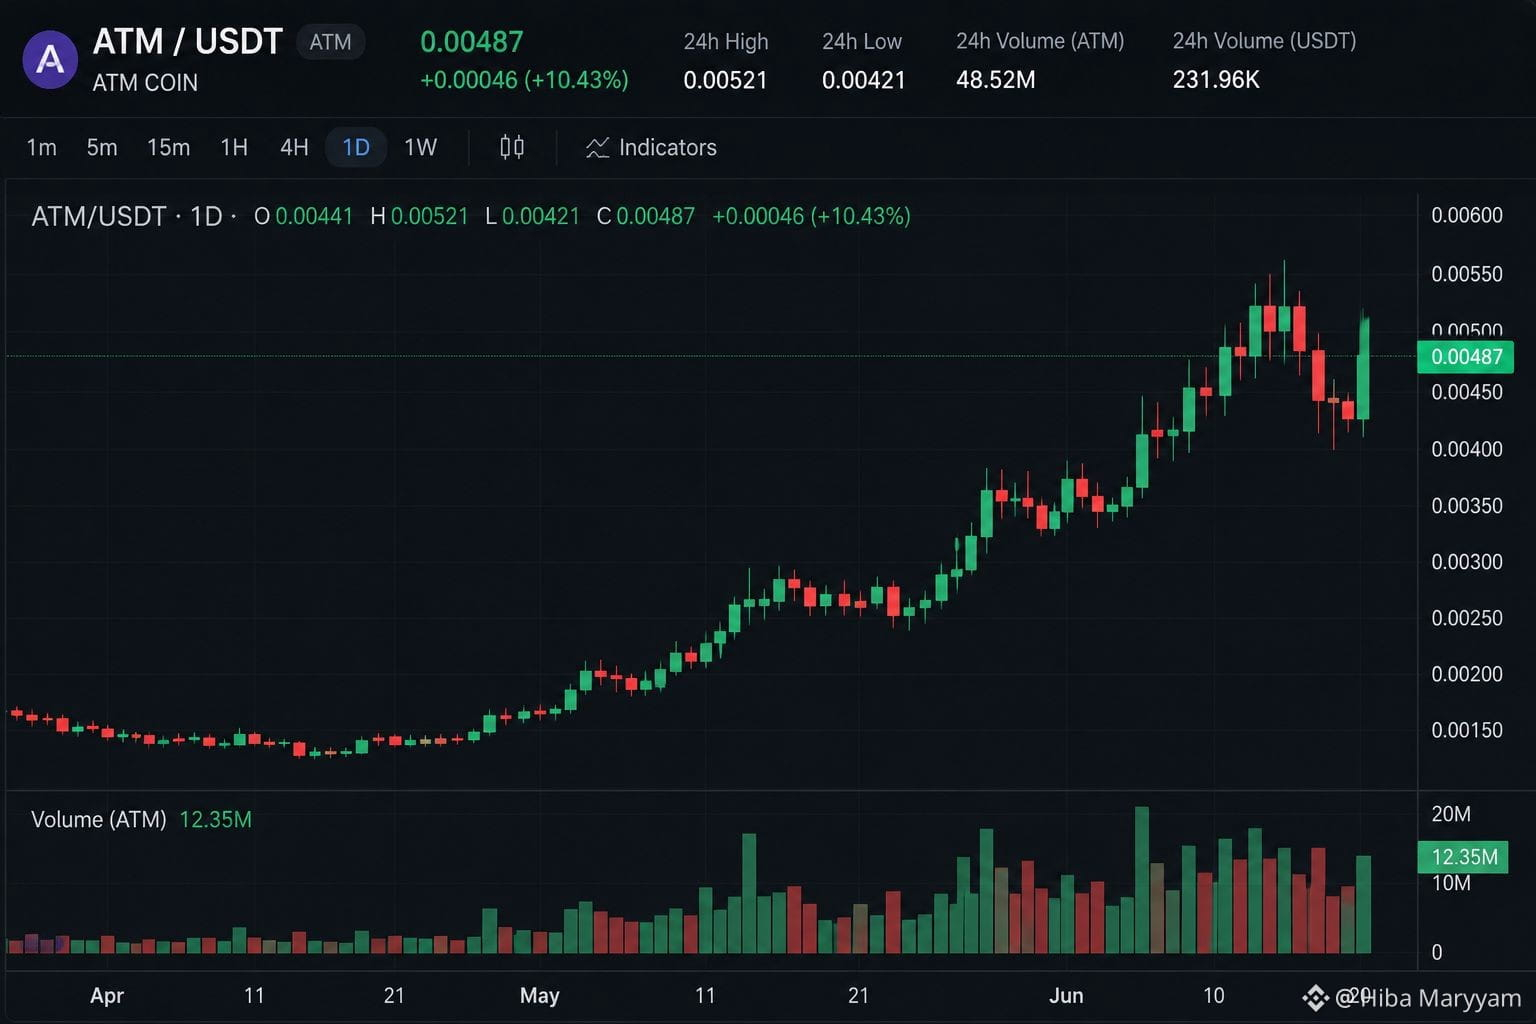Click the green 12.35M volume axis tag
Image resolution: width=1536 pixels, height=1024 pixels.
pos(1464,857)
